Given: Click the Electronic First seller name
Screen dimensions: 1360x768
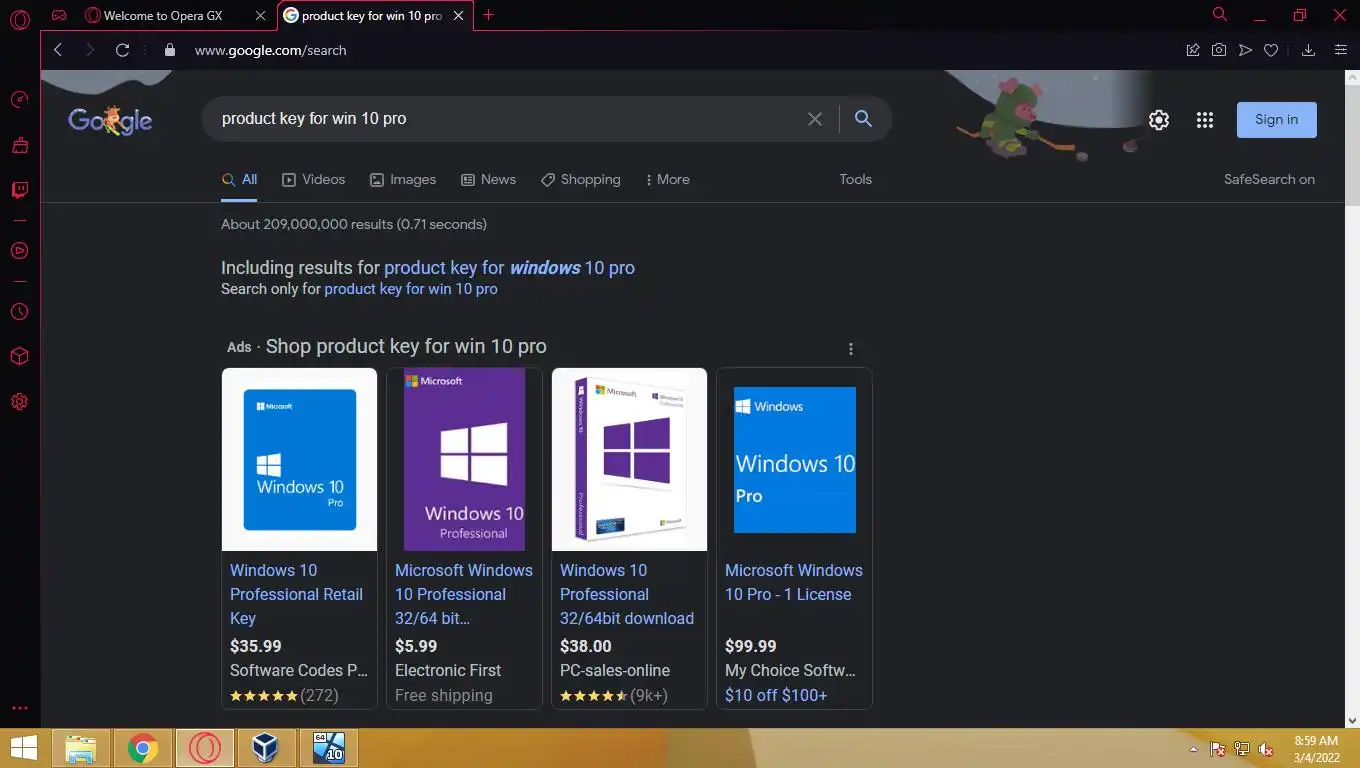Looking at the screenshot, I should pyautogui.click(x=448, y=670).
